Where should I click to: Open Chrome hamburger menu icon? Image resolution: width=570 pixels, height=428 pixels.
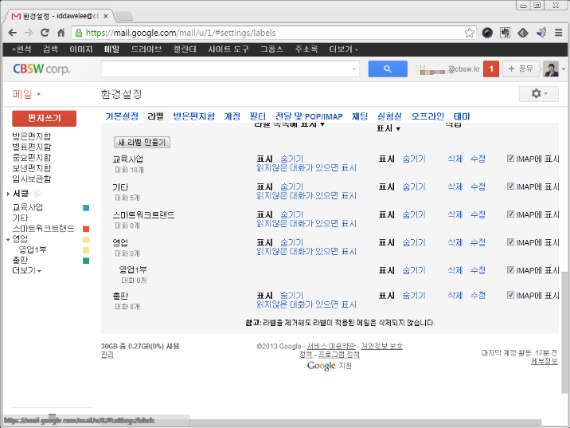[x=558, y=33]
